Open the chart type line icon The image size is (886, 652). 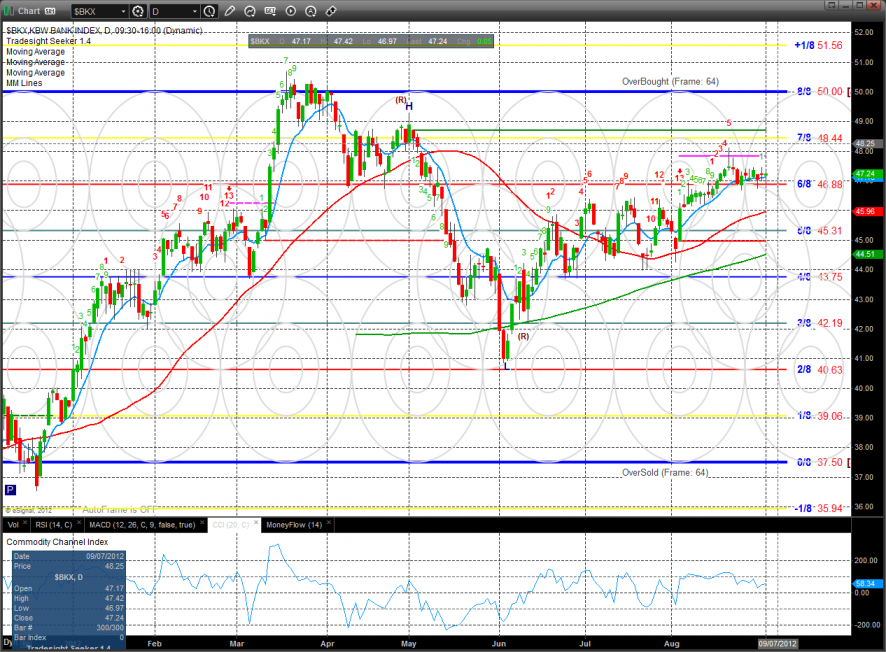click(250, 11)
